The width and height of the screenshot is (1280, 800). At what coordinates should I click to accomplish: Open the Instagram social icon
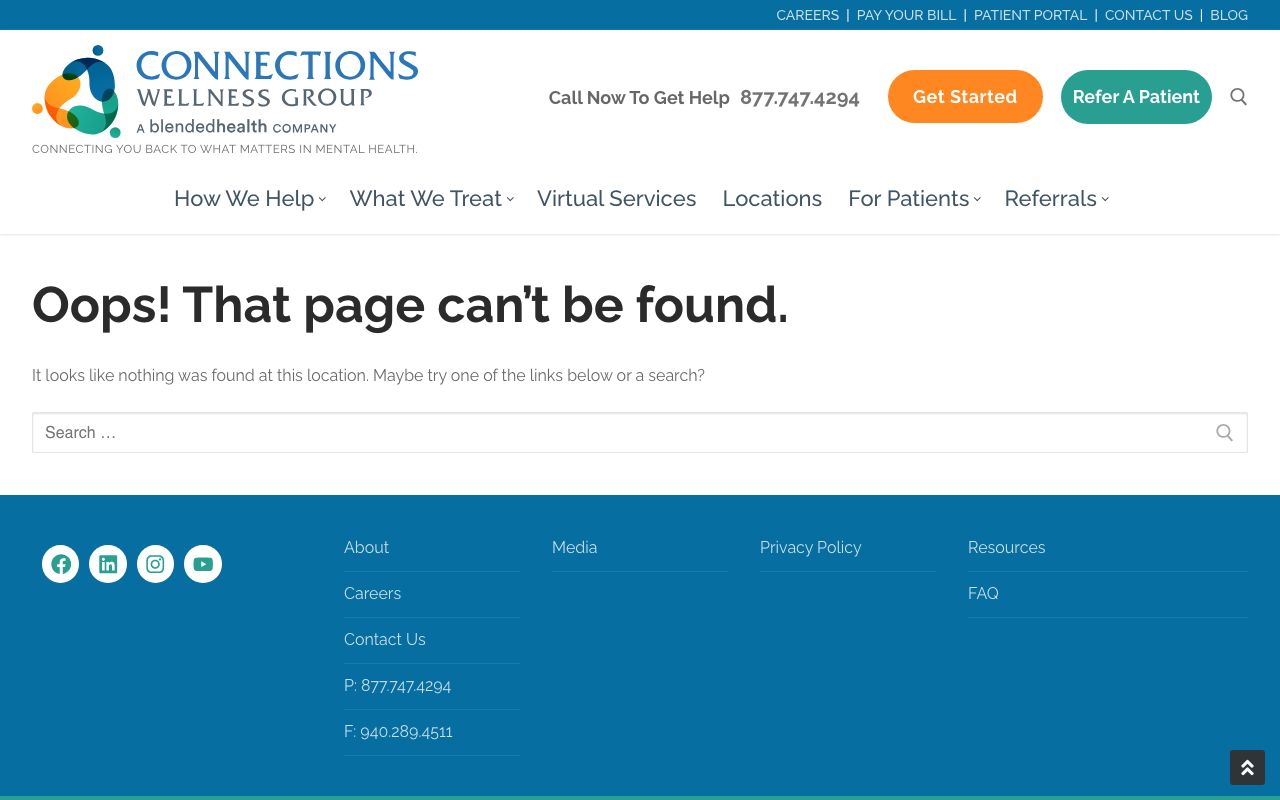click(x=155, y=564)
